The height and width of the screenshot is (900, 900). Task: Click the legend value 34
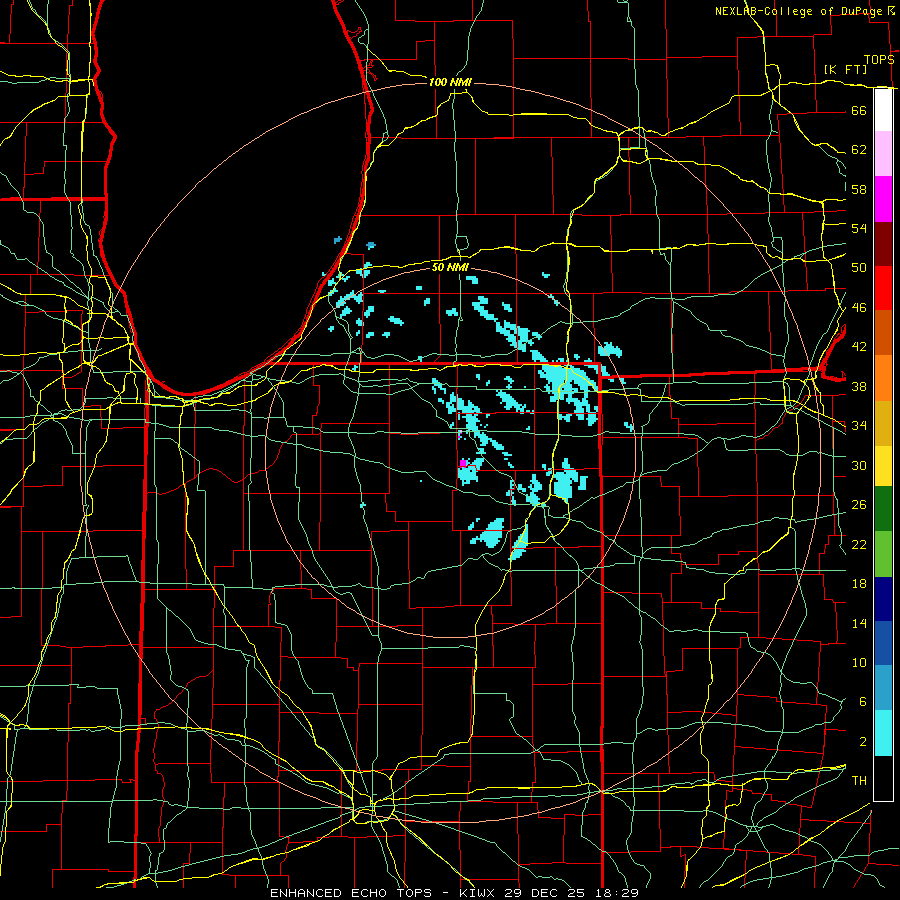[x=859, y=426]
